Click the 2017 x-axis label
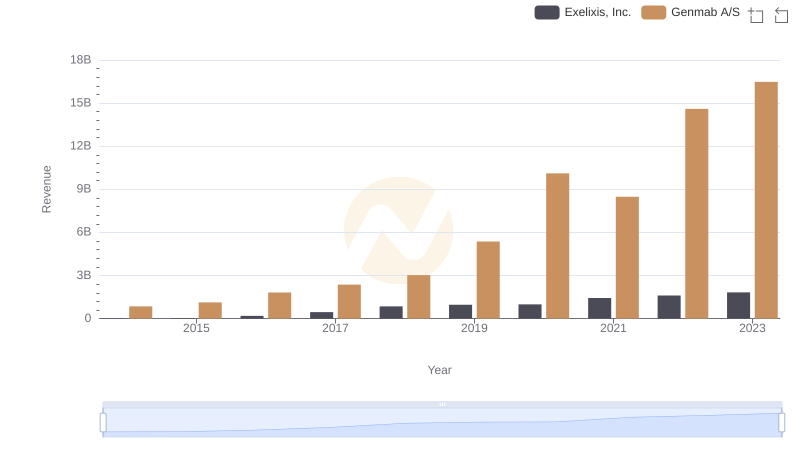The image size is (800, 461). coord(335,328)
